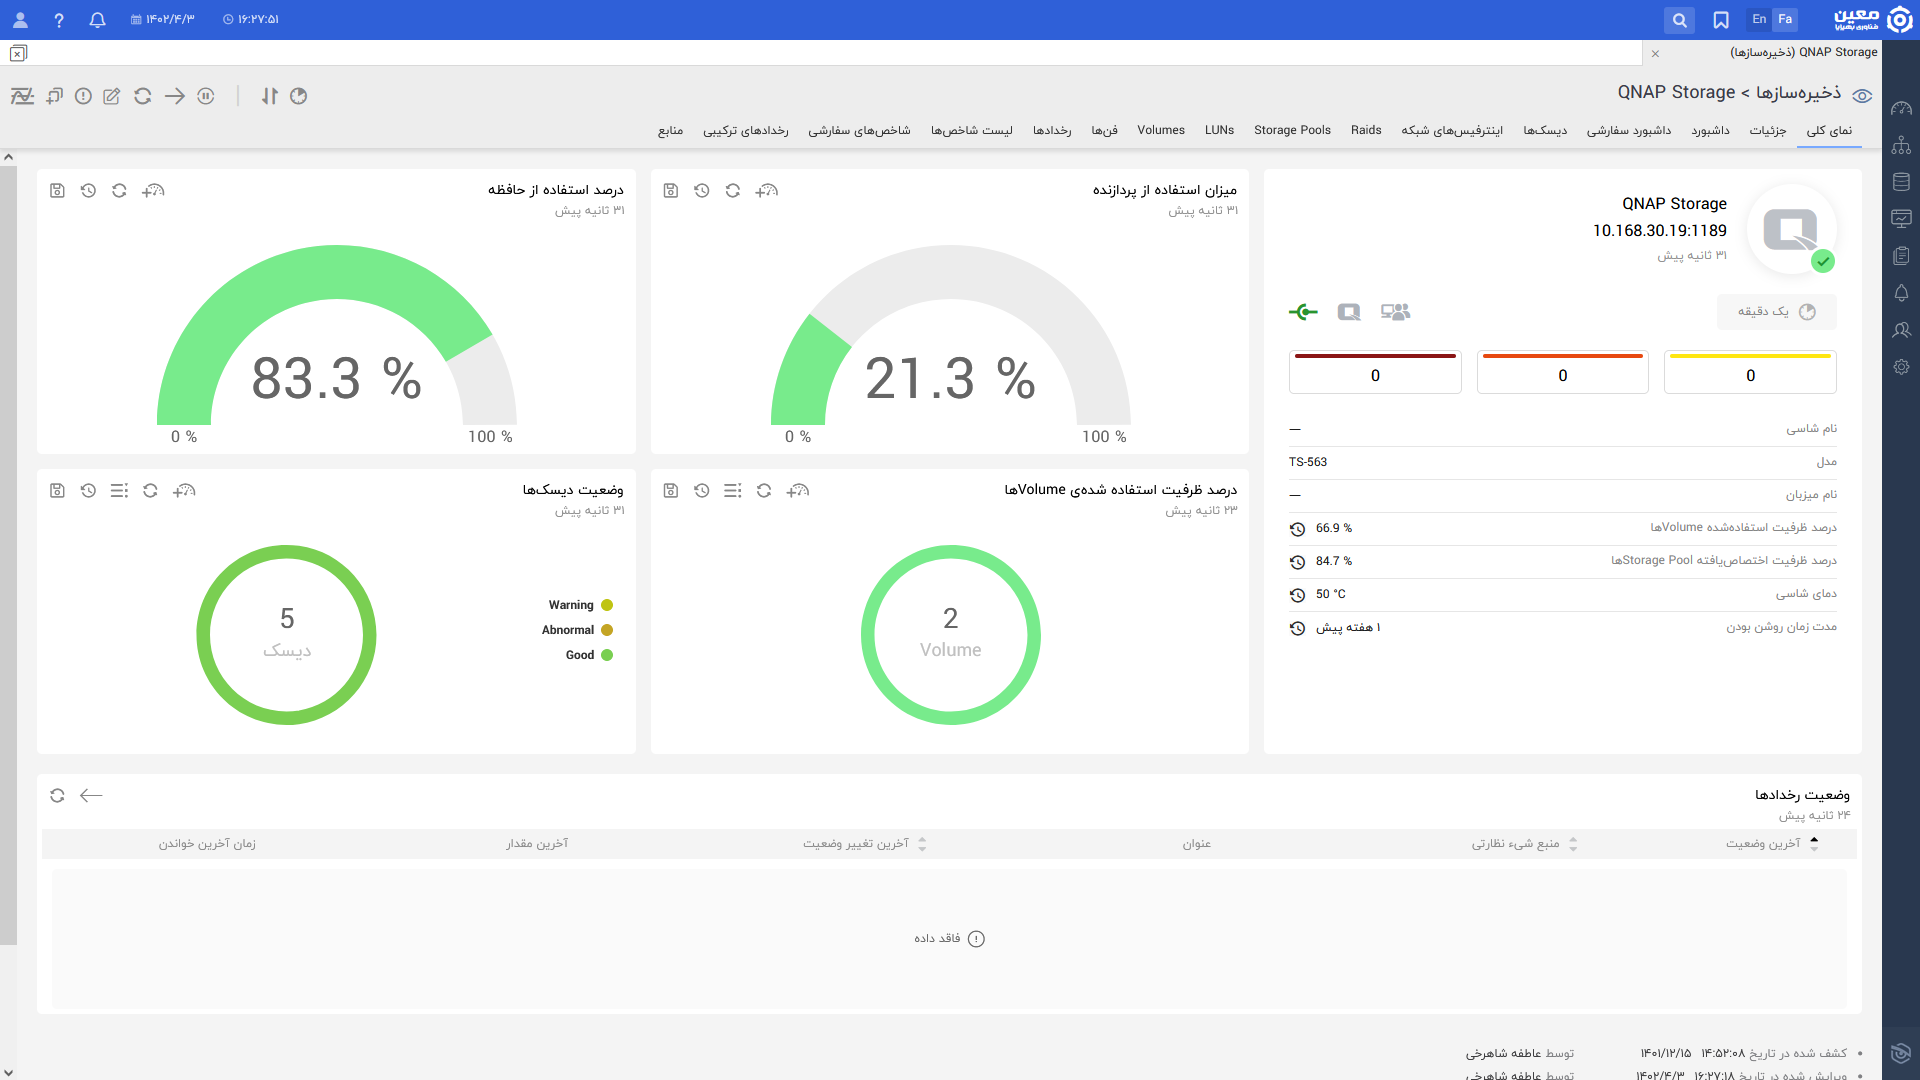
Task: Open the alarm bell icon in right sidebar
Action: [1902, 293]
